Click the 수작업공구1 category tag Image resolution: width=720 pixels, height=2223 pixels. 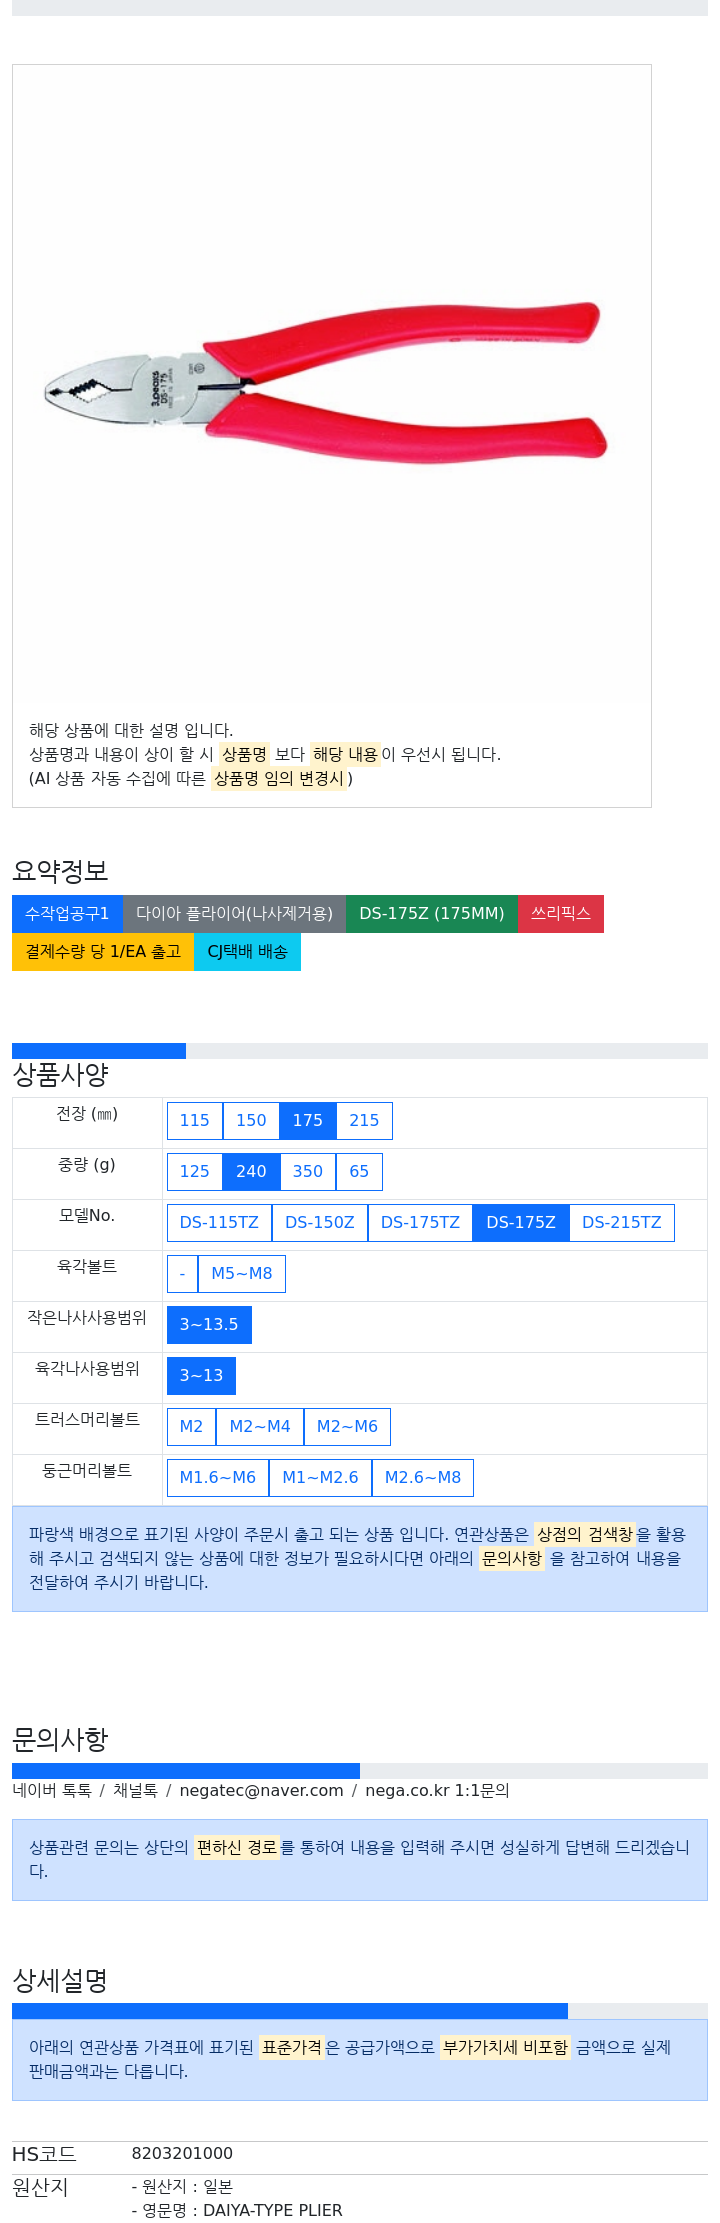[x=67, y=914]
